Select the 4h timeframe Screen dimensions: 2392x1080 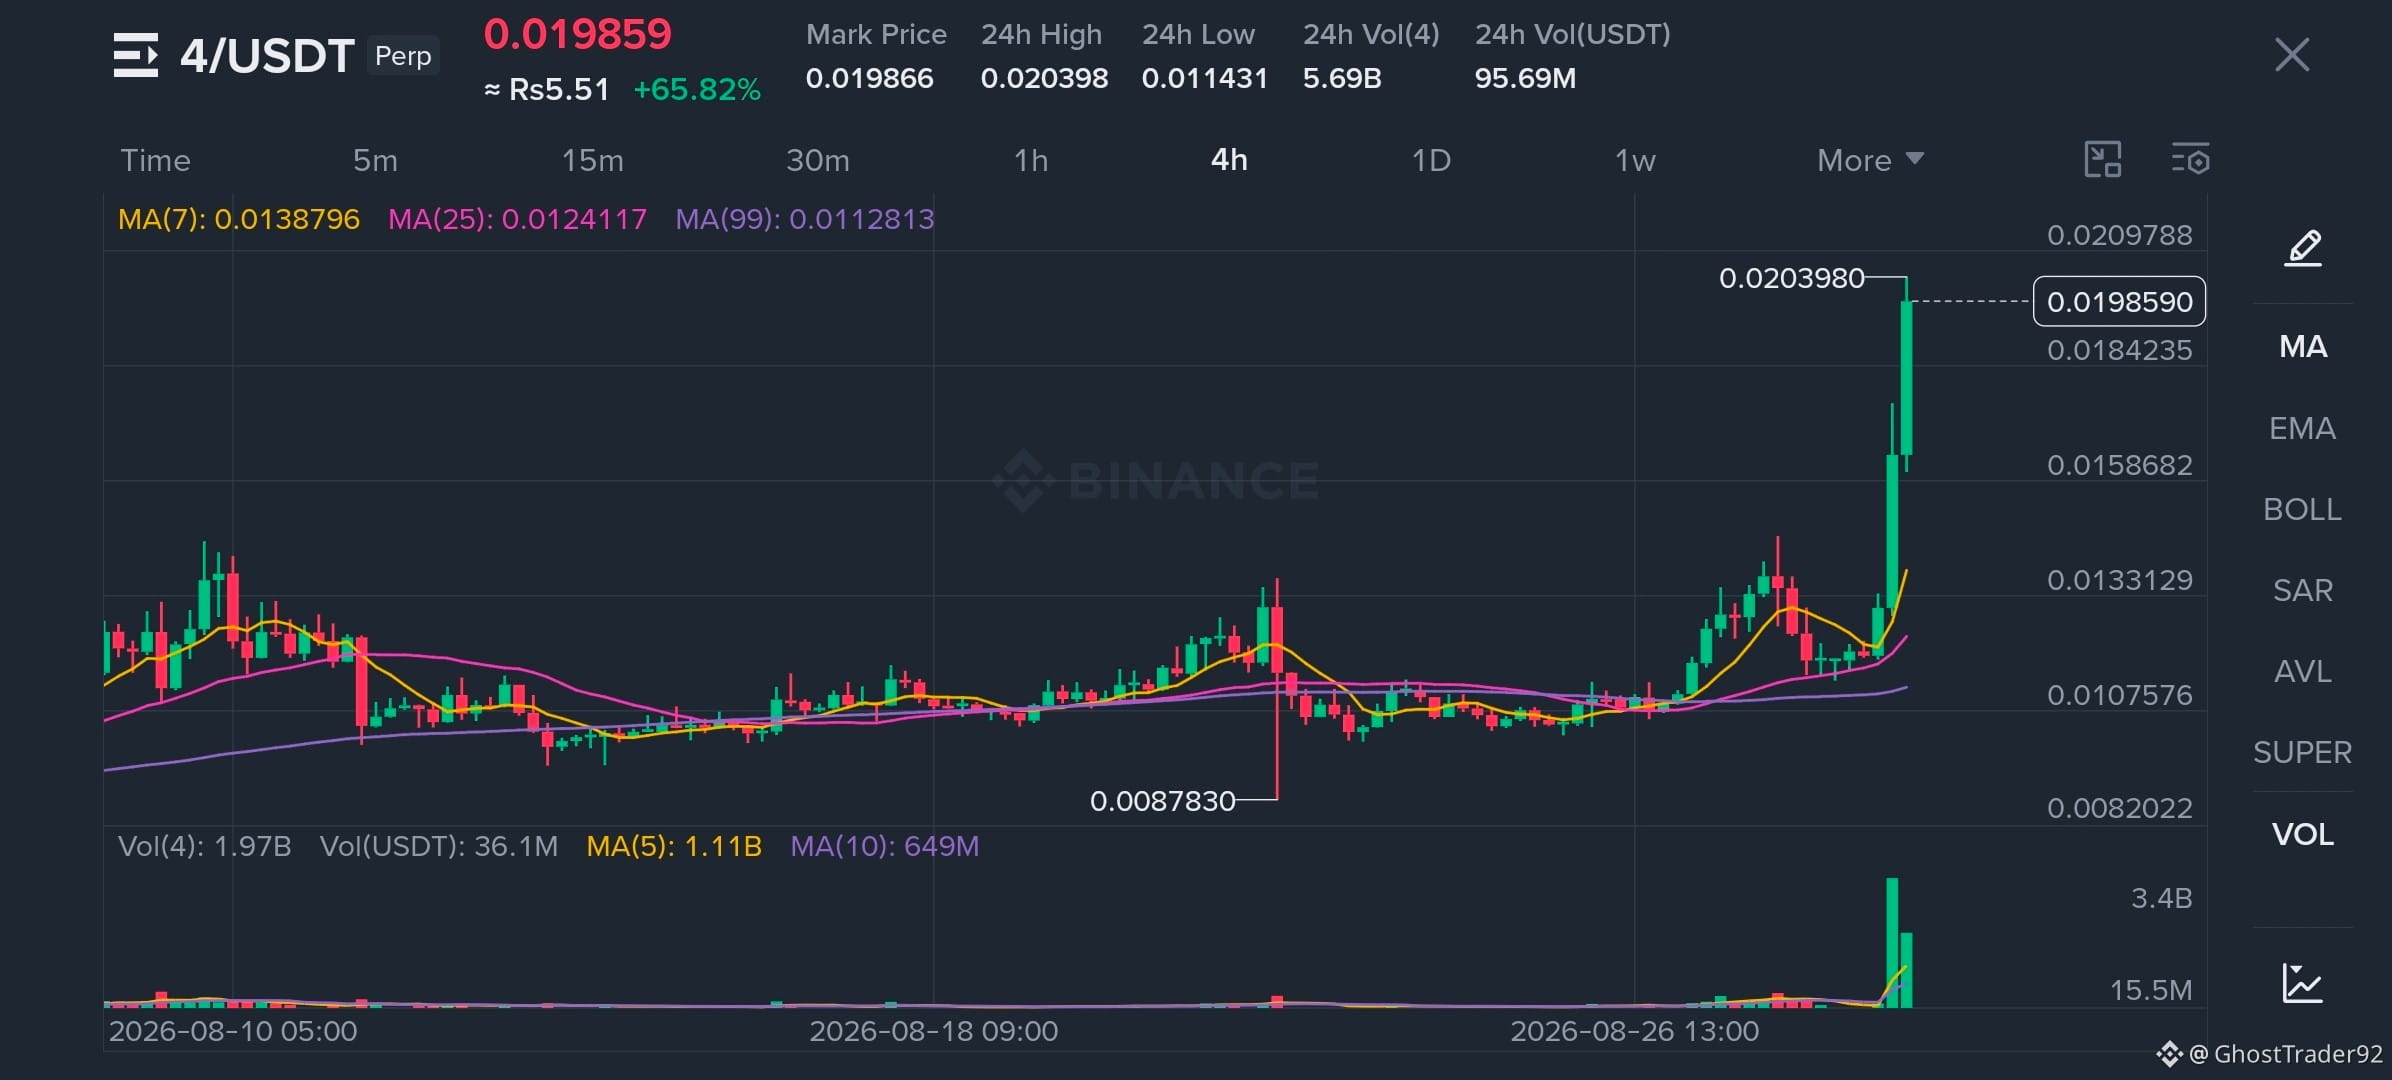[1229, 160]
